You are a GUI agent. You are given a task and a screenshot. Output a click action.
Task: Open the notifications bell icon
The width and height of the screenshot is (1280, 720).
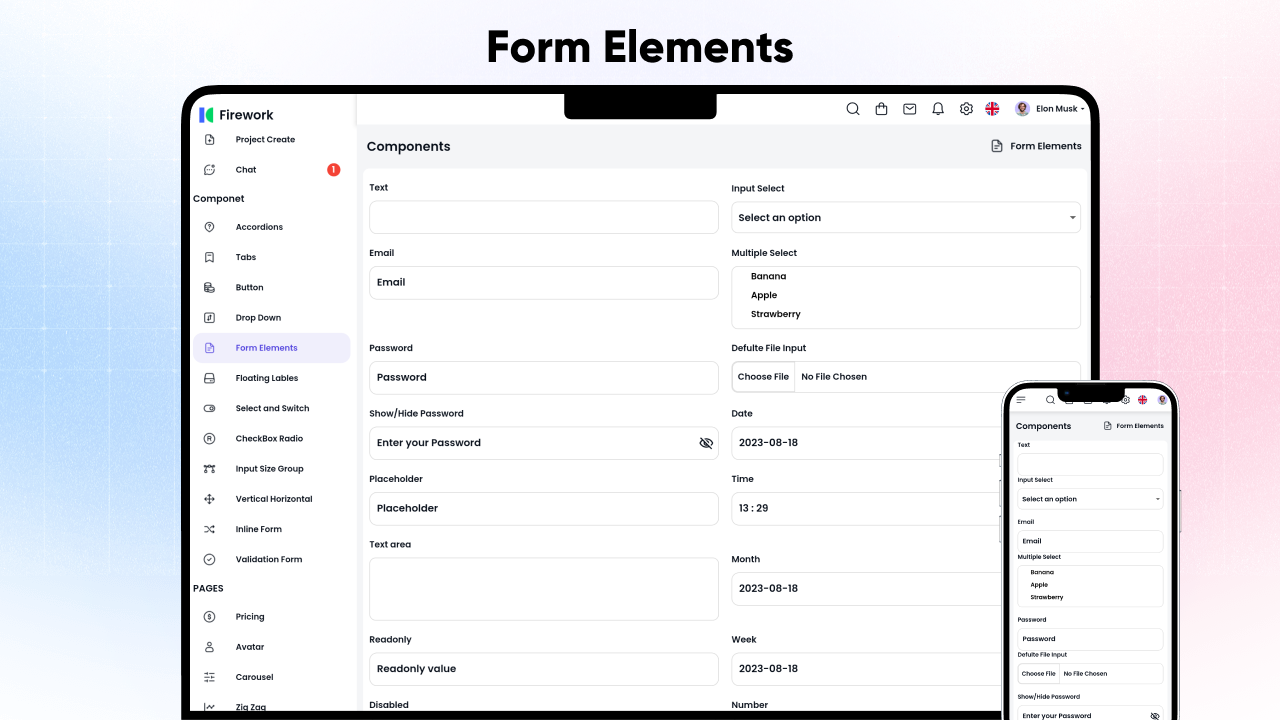(938, 108)
